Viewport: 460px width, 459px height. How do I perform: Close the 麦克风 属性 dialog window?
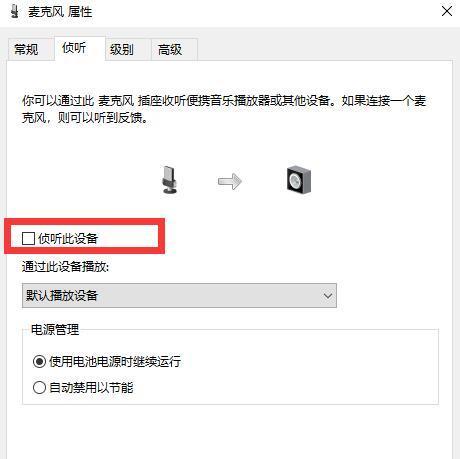[x=447, y=11]
